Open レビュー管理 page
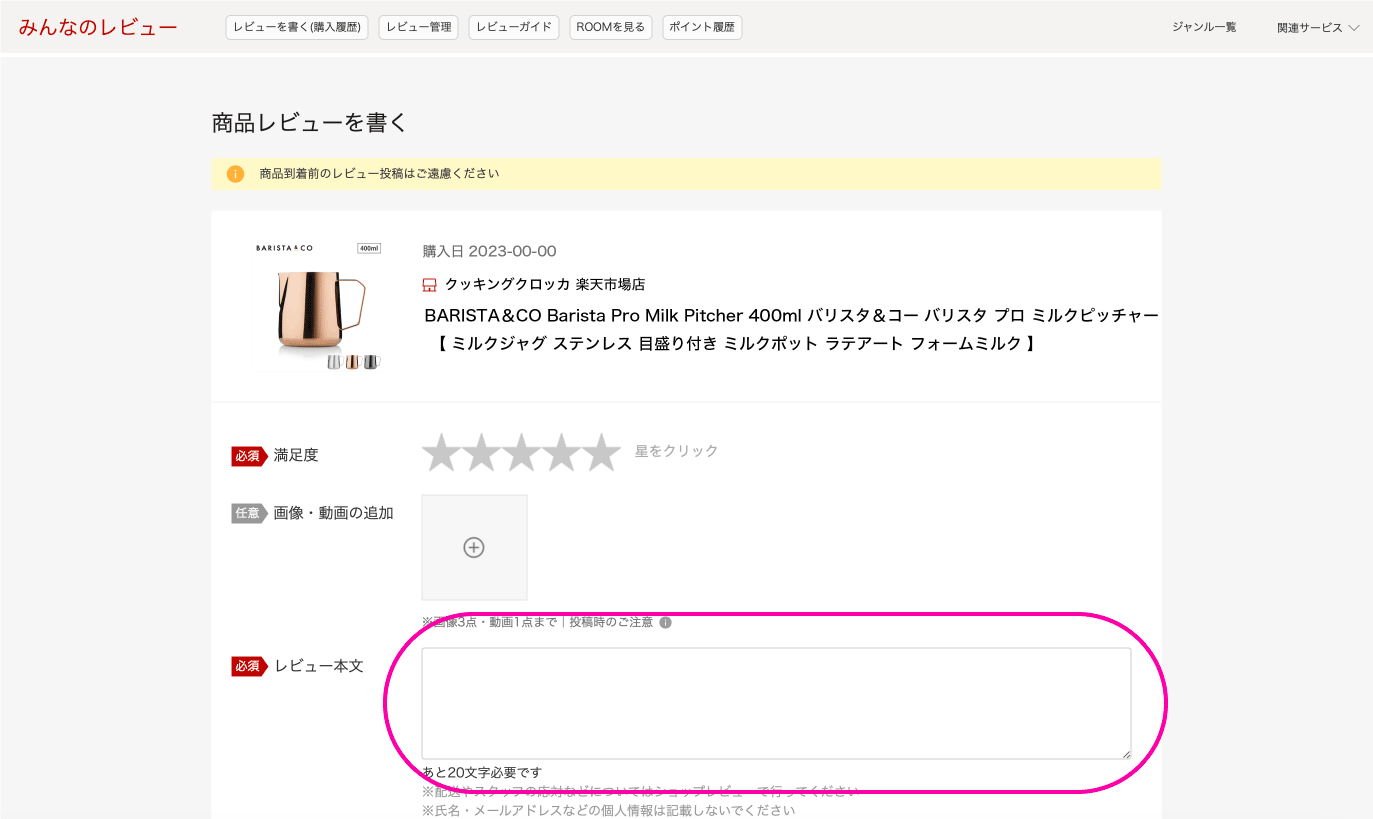The image size is (1373, 819). [x=418, y=27]
